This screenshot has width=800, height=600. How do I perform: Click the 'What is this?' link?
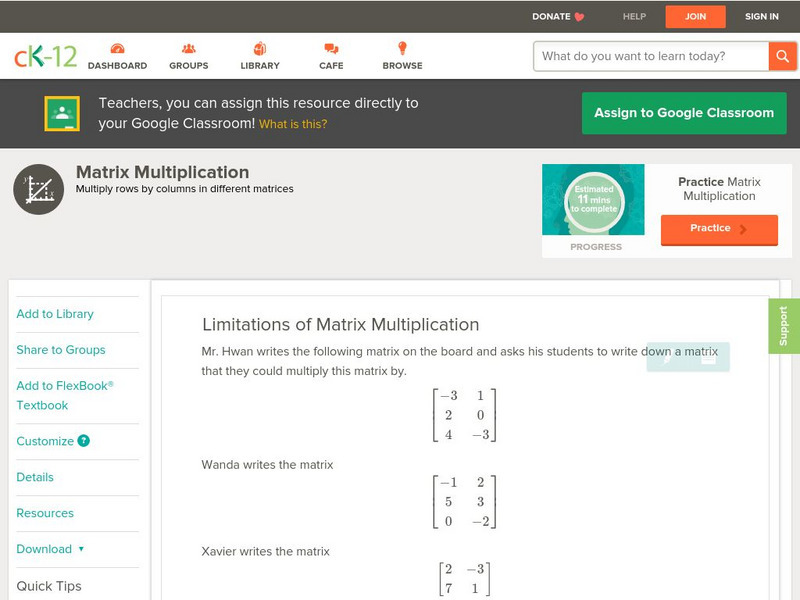click(293, 124)
